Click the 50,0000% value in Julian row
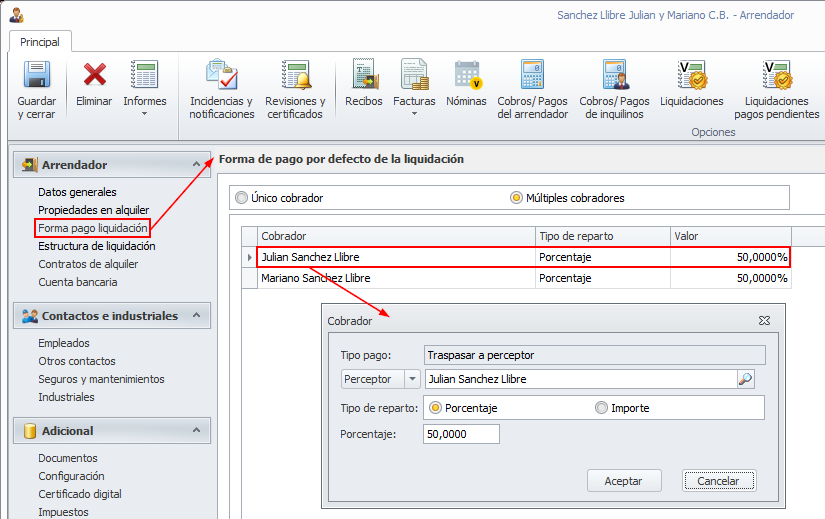825x519 pixels. 731,257
